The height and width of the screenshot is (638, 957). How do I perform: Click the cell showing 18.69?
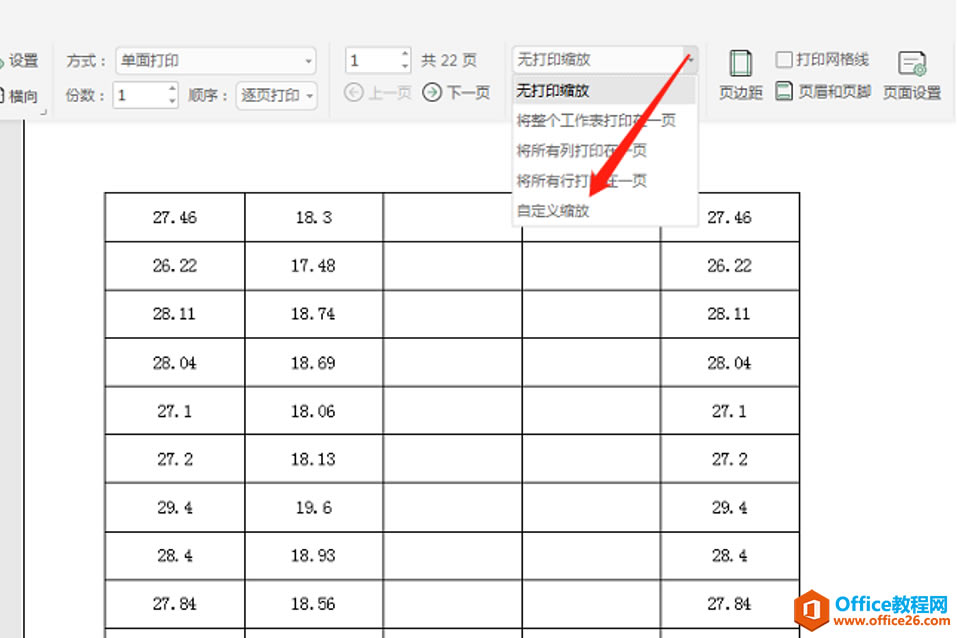pos(314,363)
